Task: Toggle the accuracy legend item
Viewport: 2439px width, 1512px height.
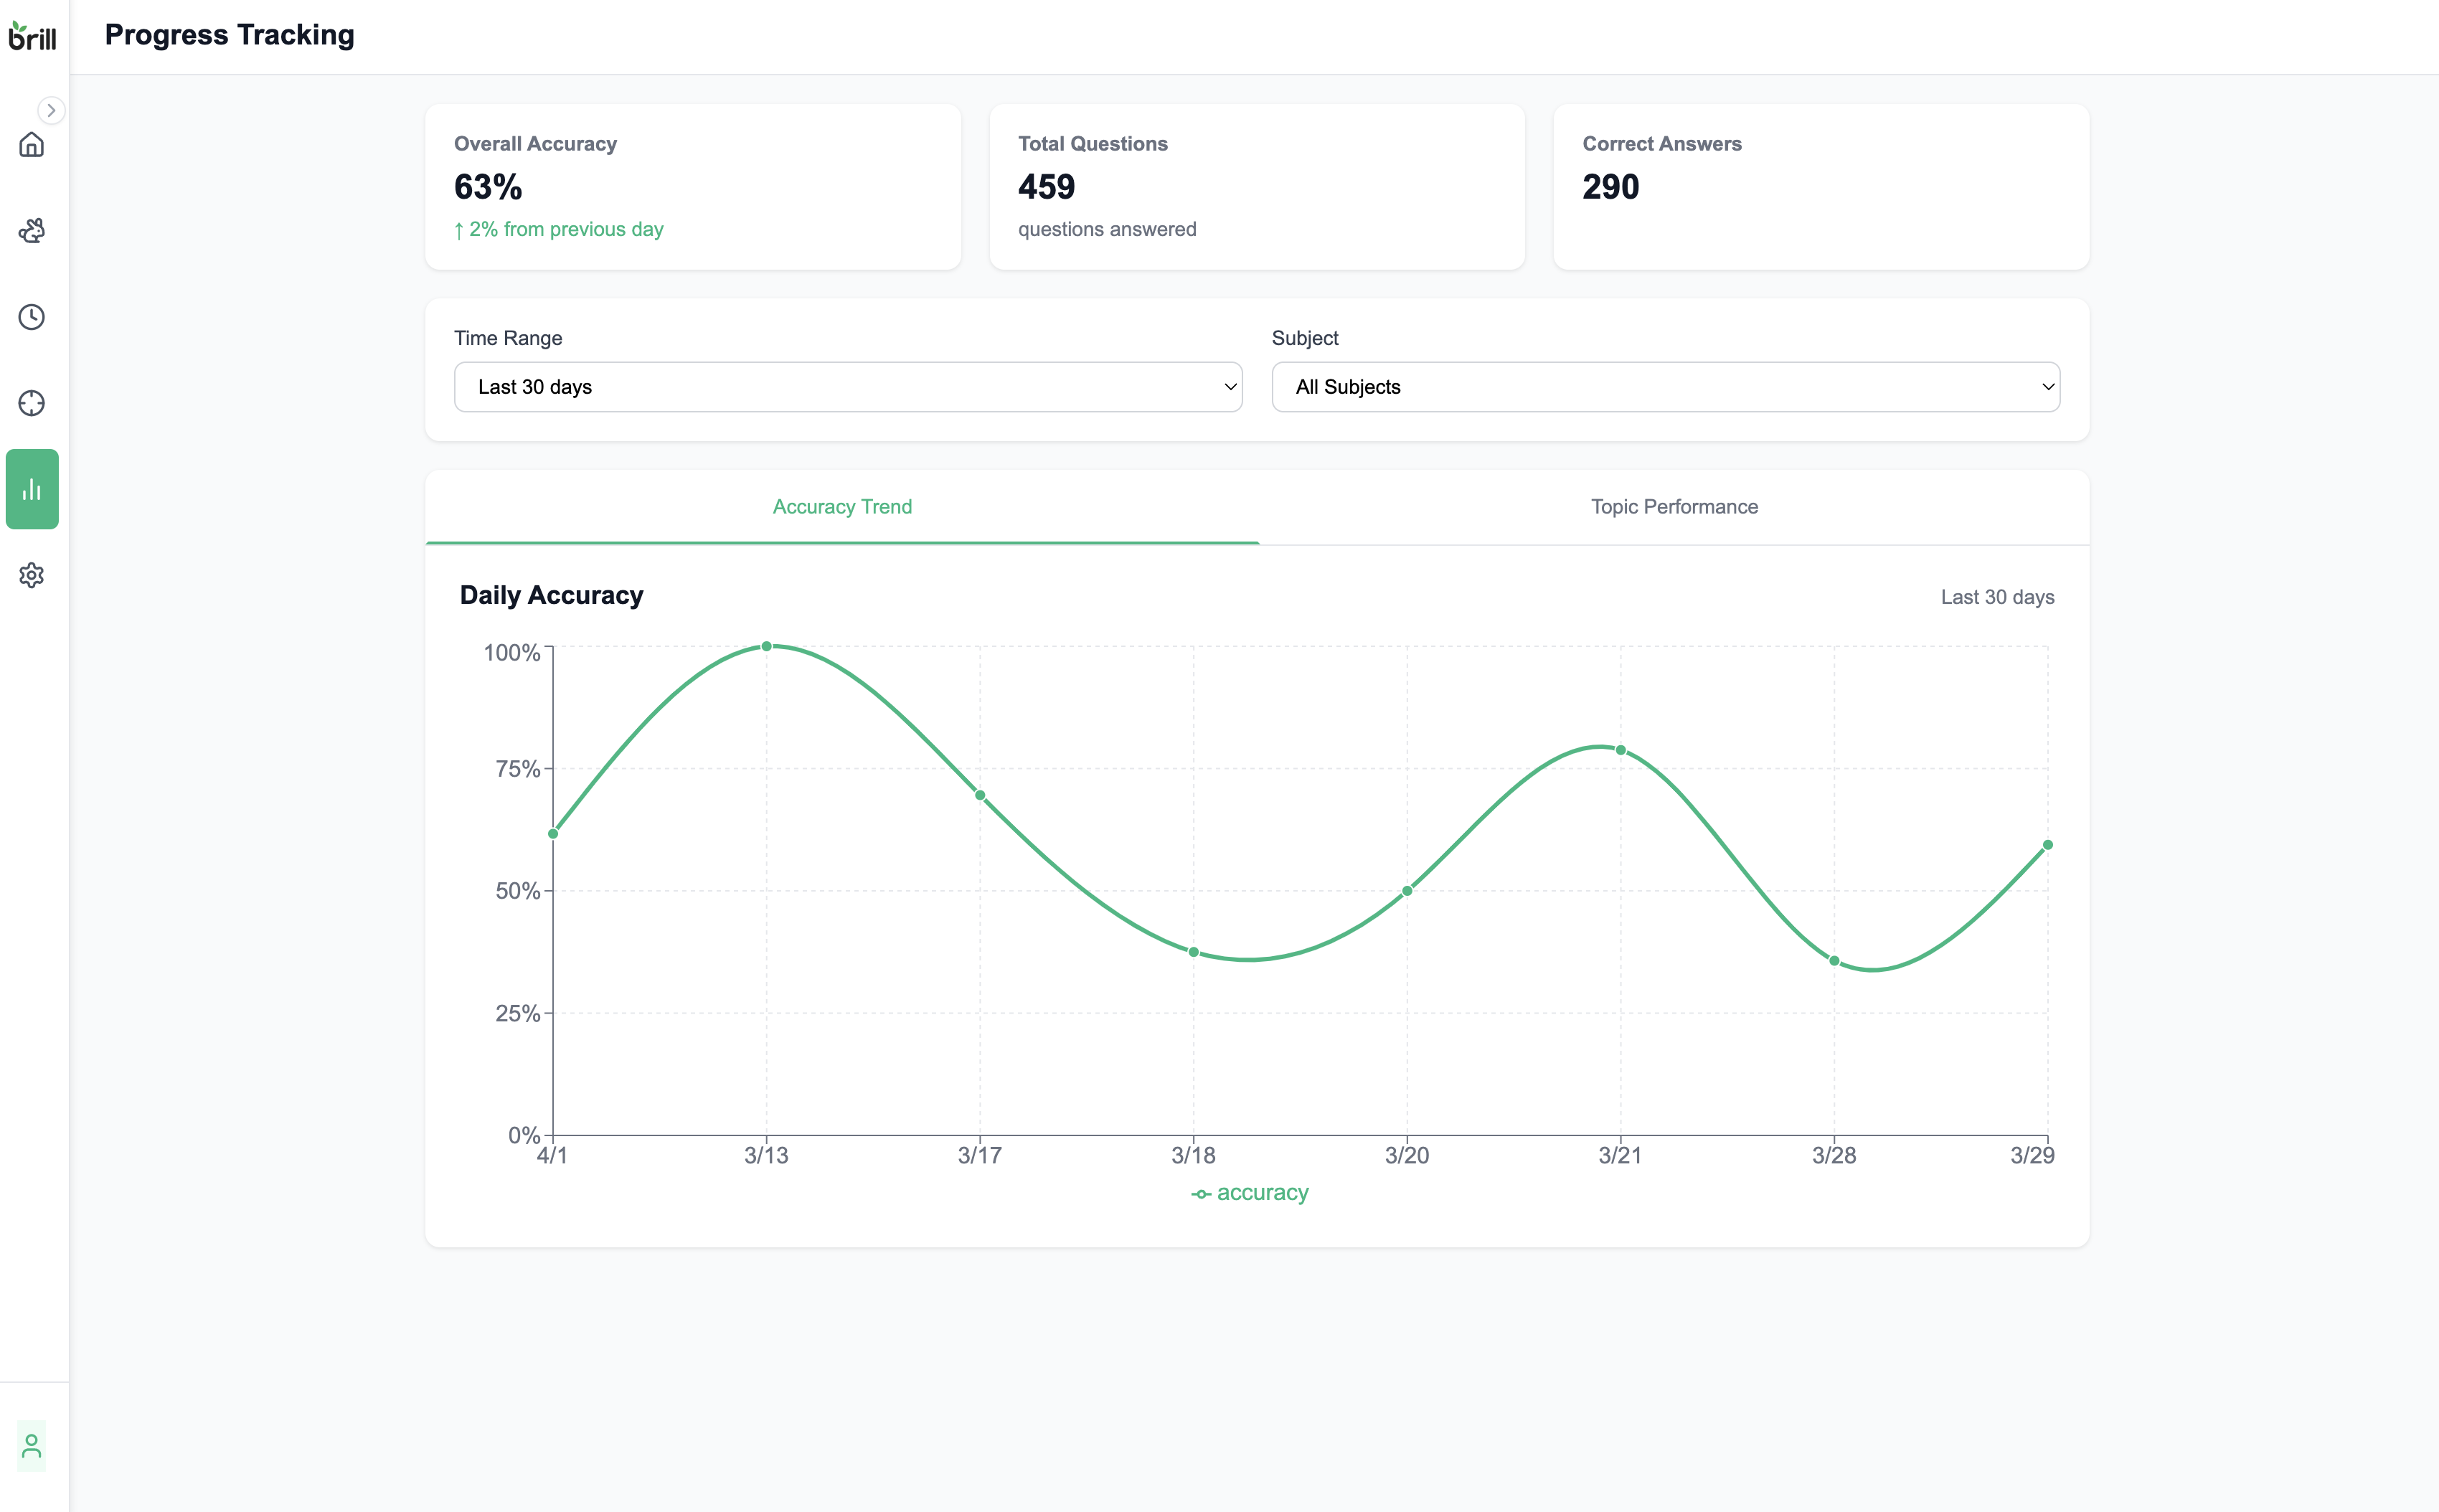Action: tap(1250, 1193)
